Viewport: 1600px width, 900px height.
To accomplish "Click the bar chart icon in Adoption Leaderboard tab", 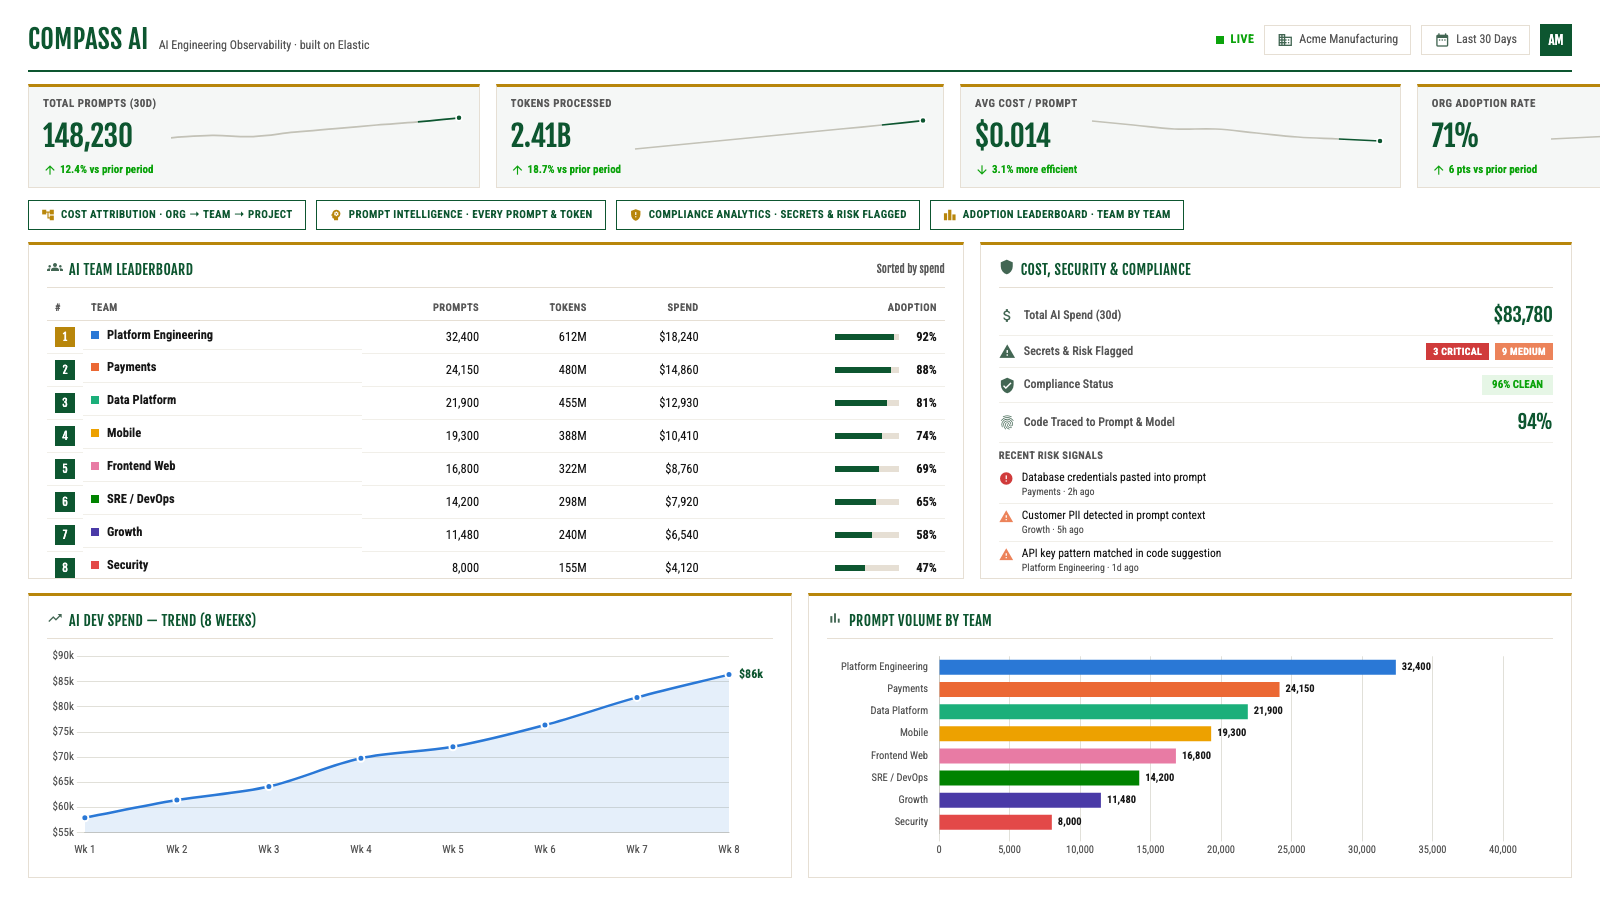I will (950, 215).
